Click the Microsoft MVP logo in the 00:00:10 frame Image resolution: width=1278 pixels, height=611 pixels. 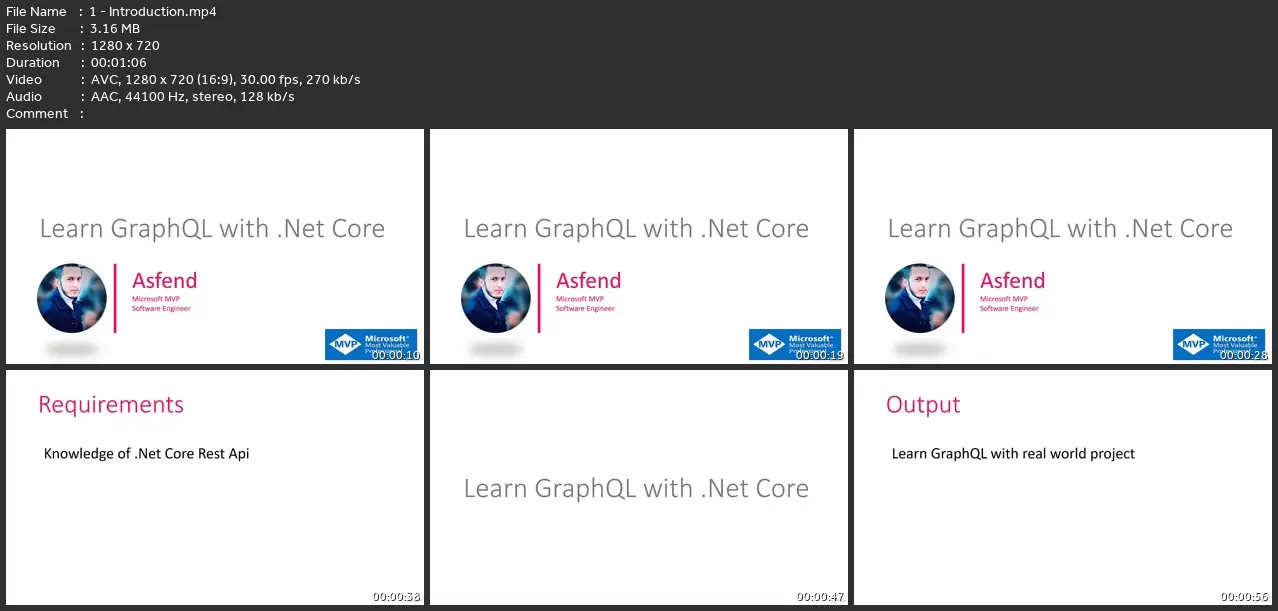(371, 344)
